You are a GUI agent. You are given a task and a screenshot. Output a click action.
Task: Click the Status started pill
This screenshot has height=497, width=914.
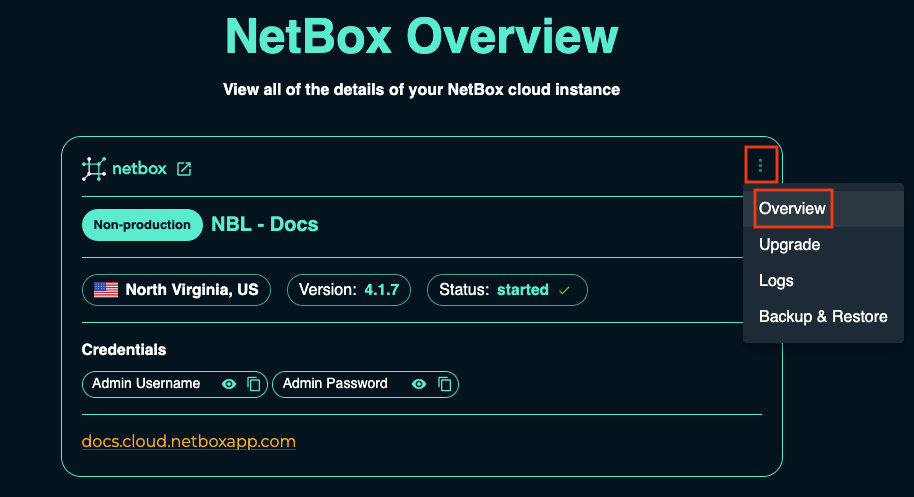point(507,290)
